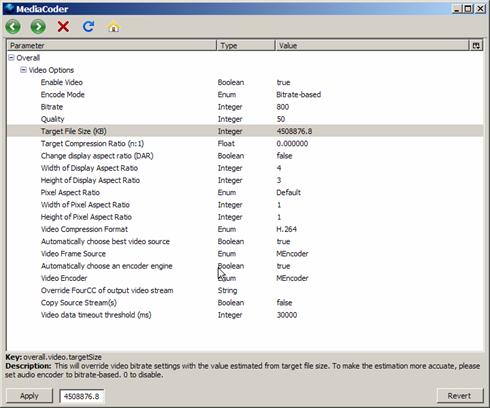This screenshot has width=490, height=408.
Task: Click the false value for Copy Source Stream(s)
Action: click(x=284, y=303)
